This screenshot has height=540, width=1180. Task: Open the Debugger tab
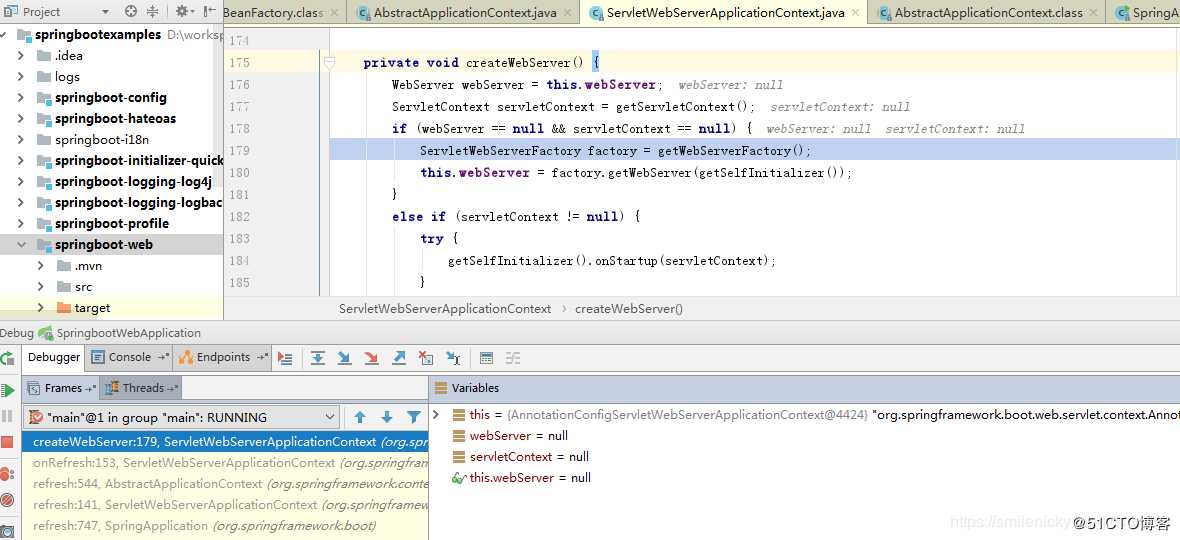coord(54,357)
